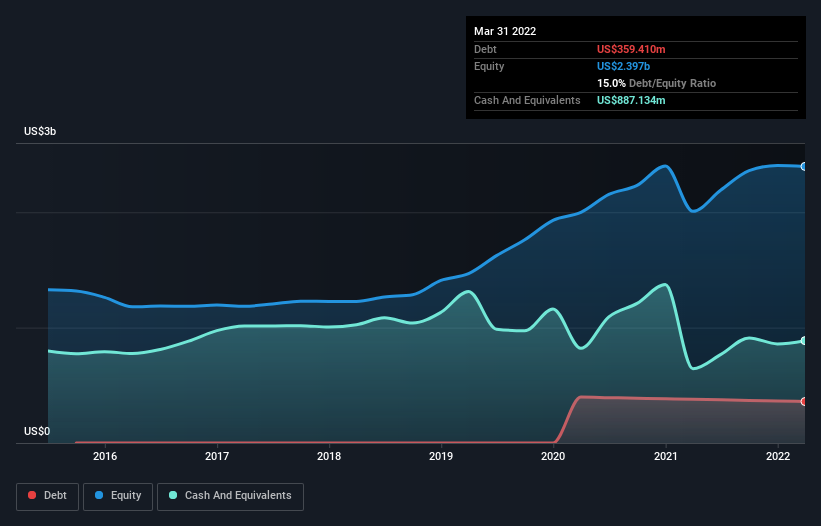
Task: Click the blue Equity endpoint marker
Action: pos(804,166)
